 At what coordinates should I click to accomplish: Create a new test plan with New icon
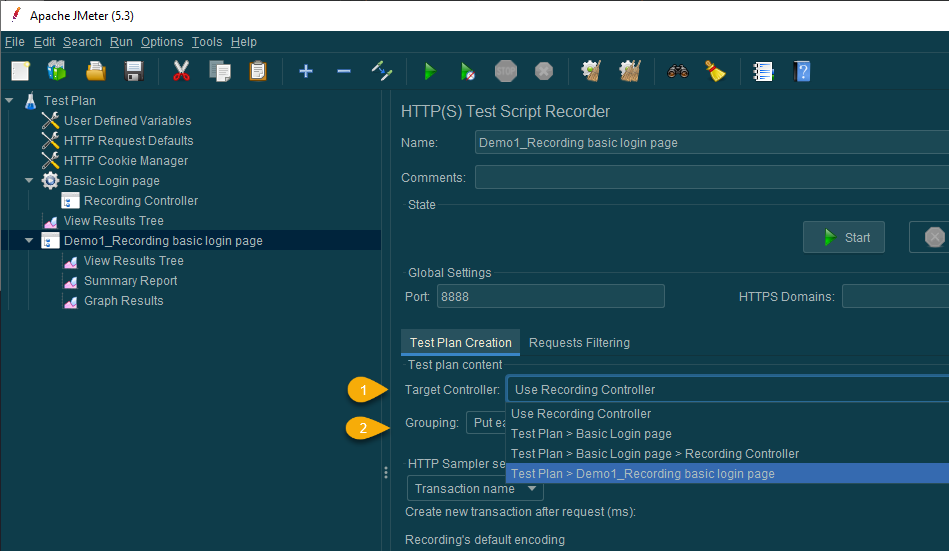(21, 71)
